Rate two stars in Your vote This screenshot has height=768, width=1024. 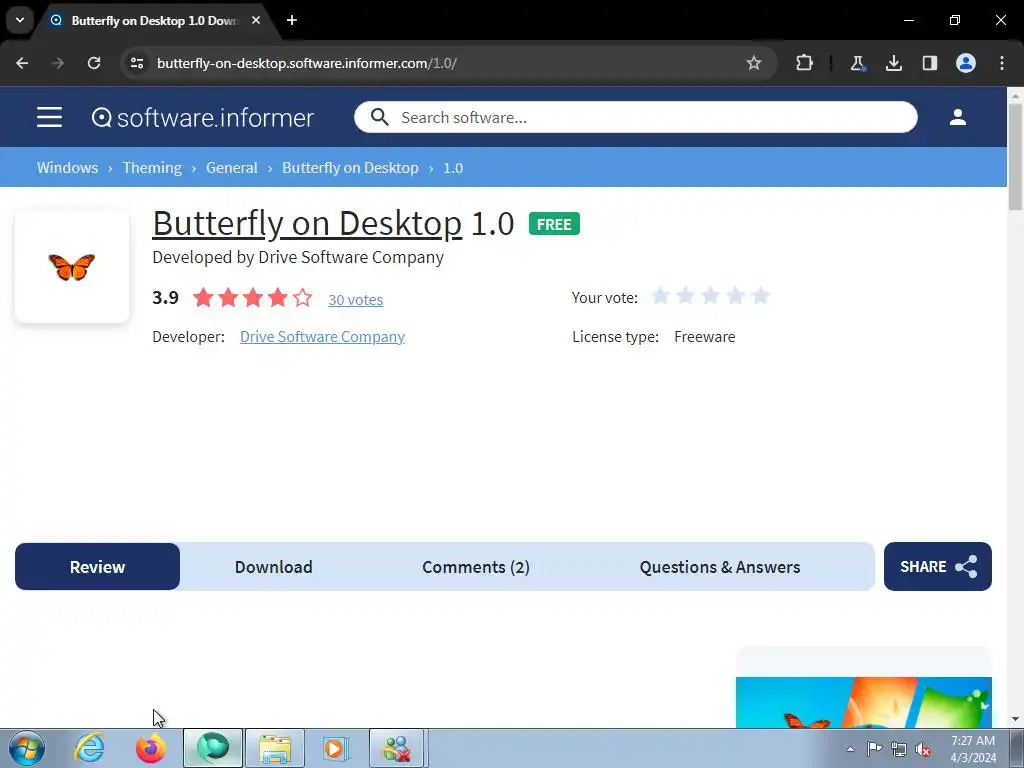tap(686, 296)
